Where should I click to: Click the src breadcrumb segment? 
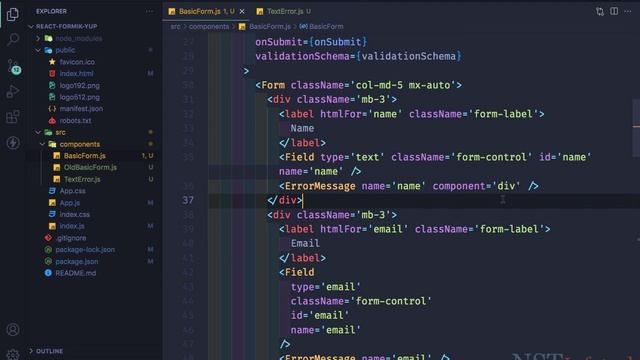coord(175,27)
